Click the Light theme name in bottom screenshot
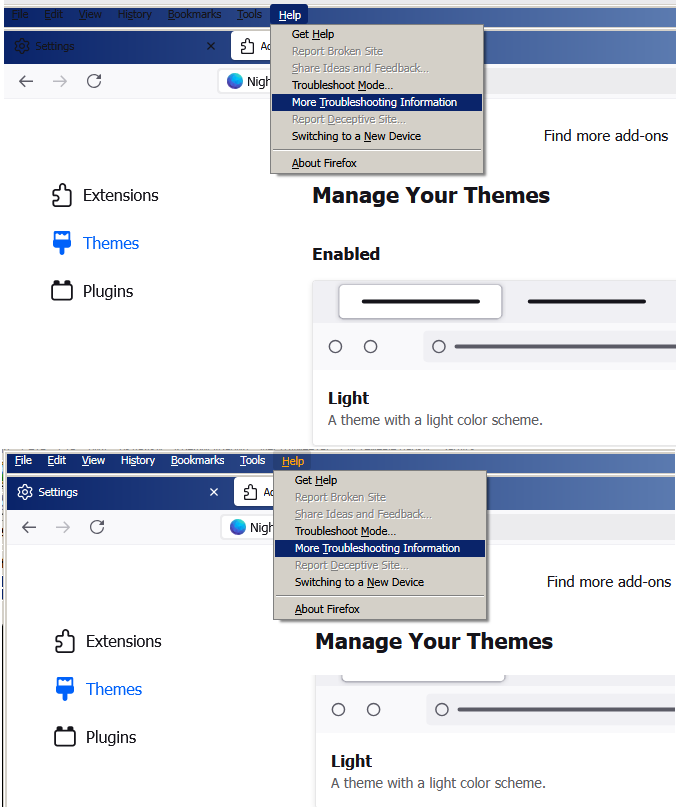This screenshot has width=676, height=807. 352,761
